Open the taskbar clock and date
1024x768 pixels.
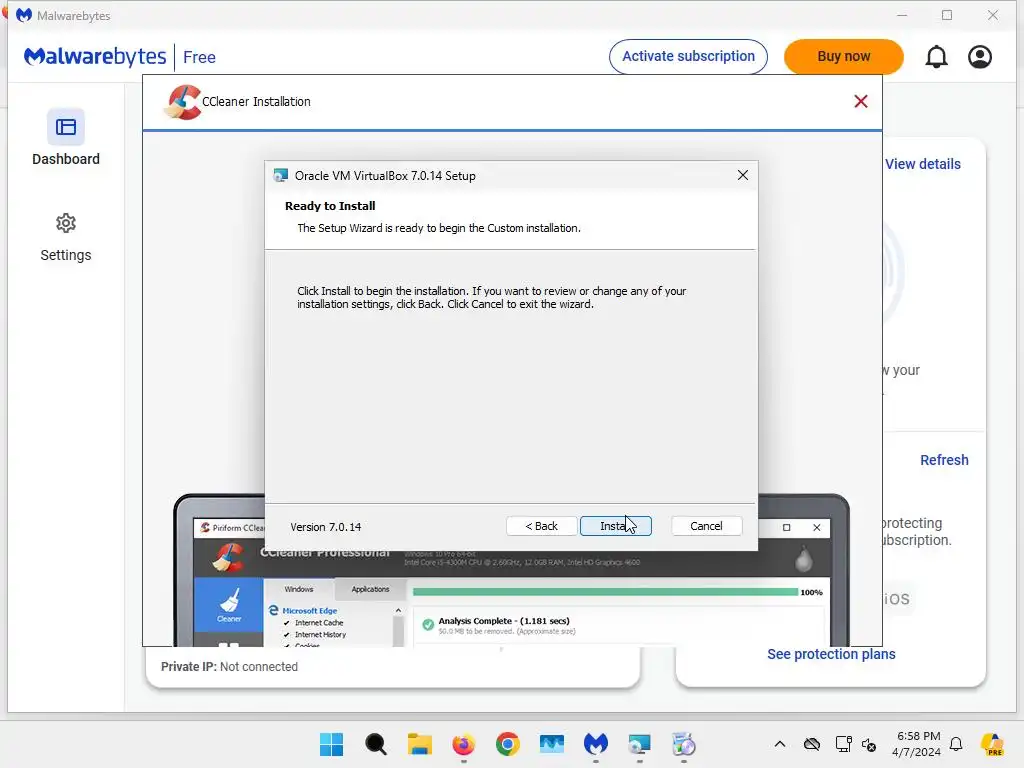918,744
